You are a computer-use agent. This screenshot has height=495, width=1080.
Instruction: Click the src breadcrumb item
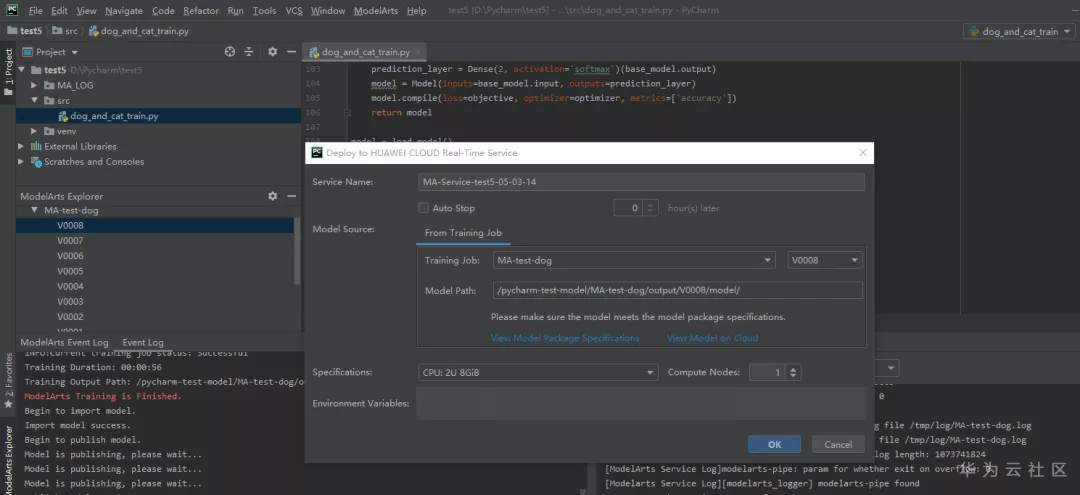(x=65, y=31)
